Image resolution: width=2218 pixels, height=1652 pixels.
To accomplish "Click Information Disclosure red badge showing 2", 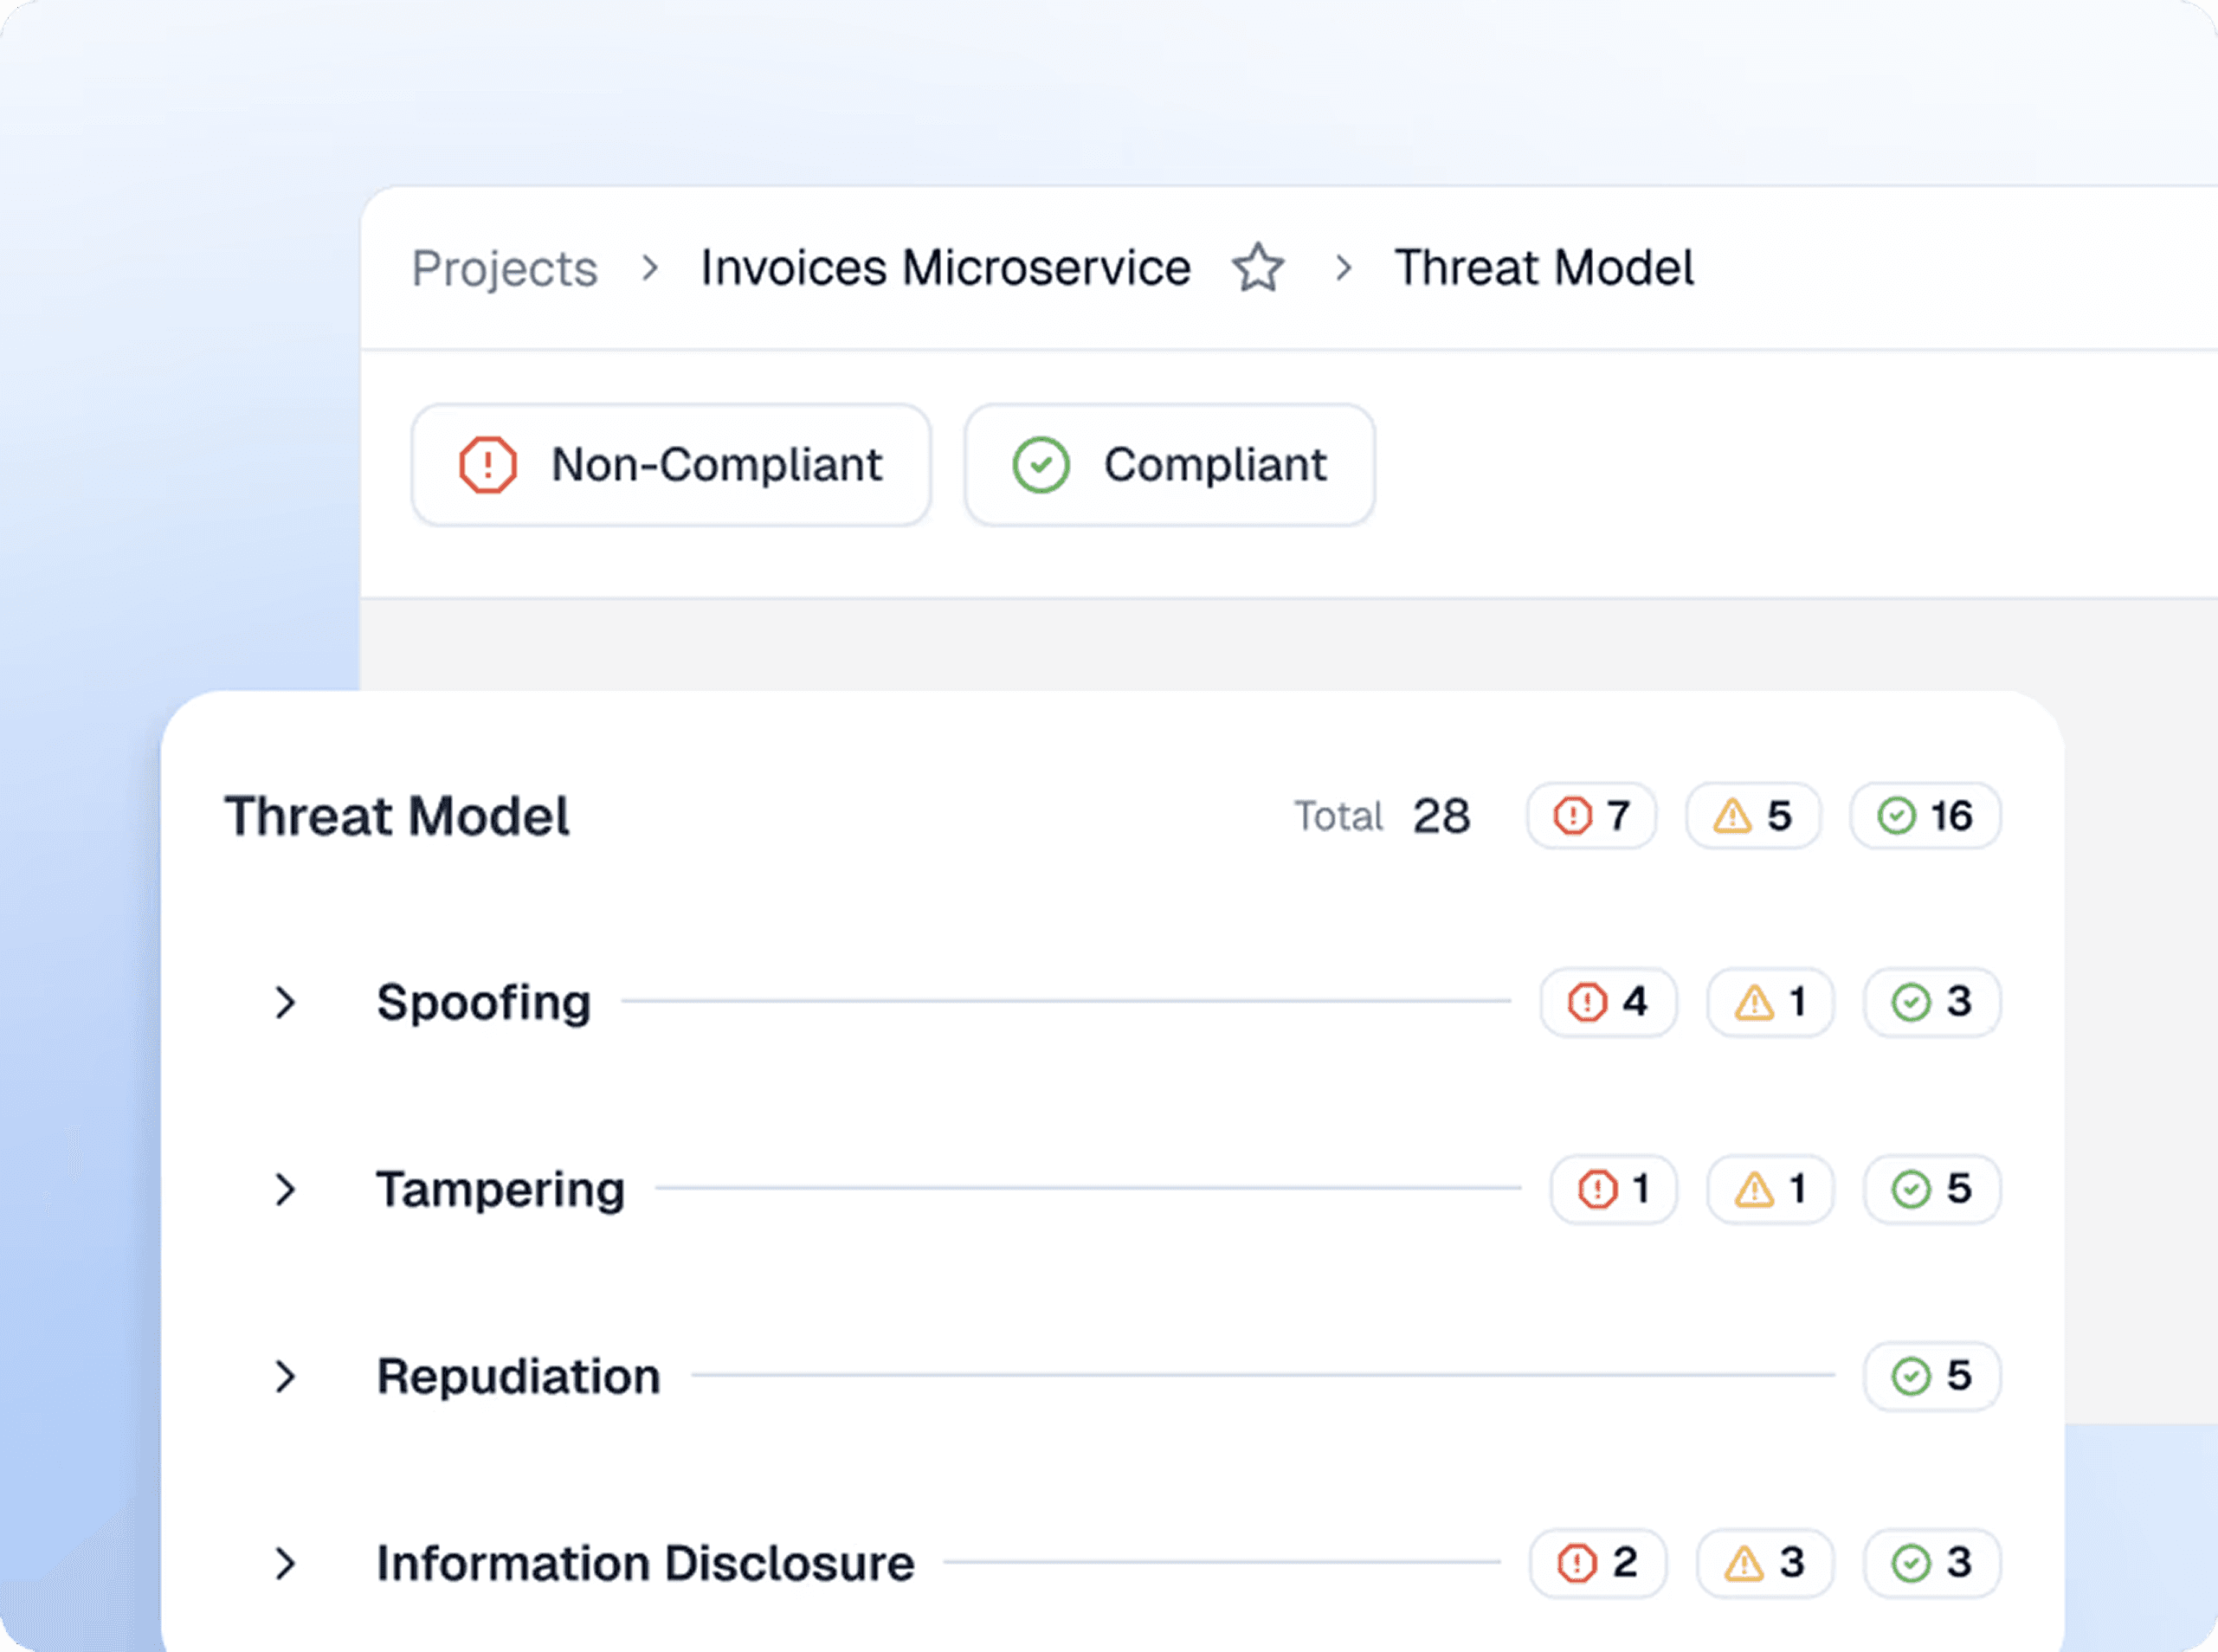I will click(x=1597, y=1563).
